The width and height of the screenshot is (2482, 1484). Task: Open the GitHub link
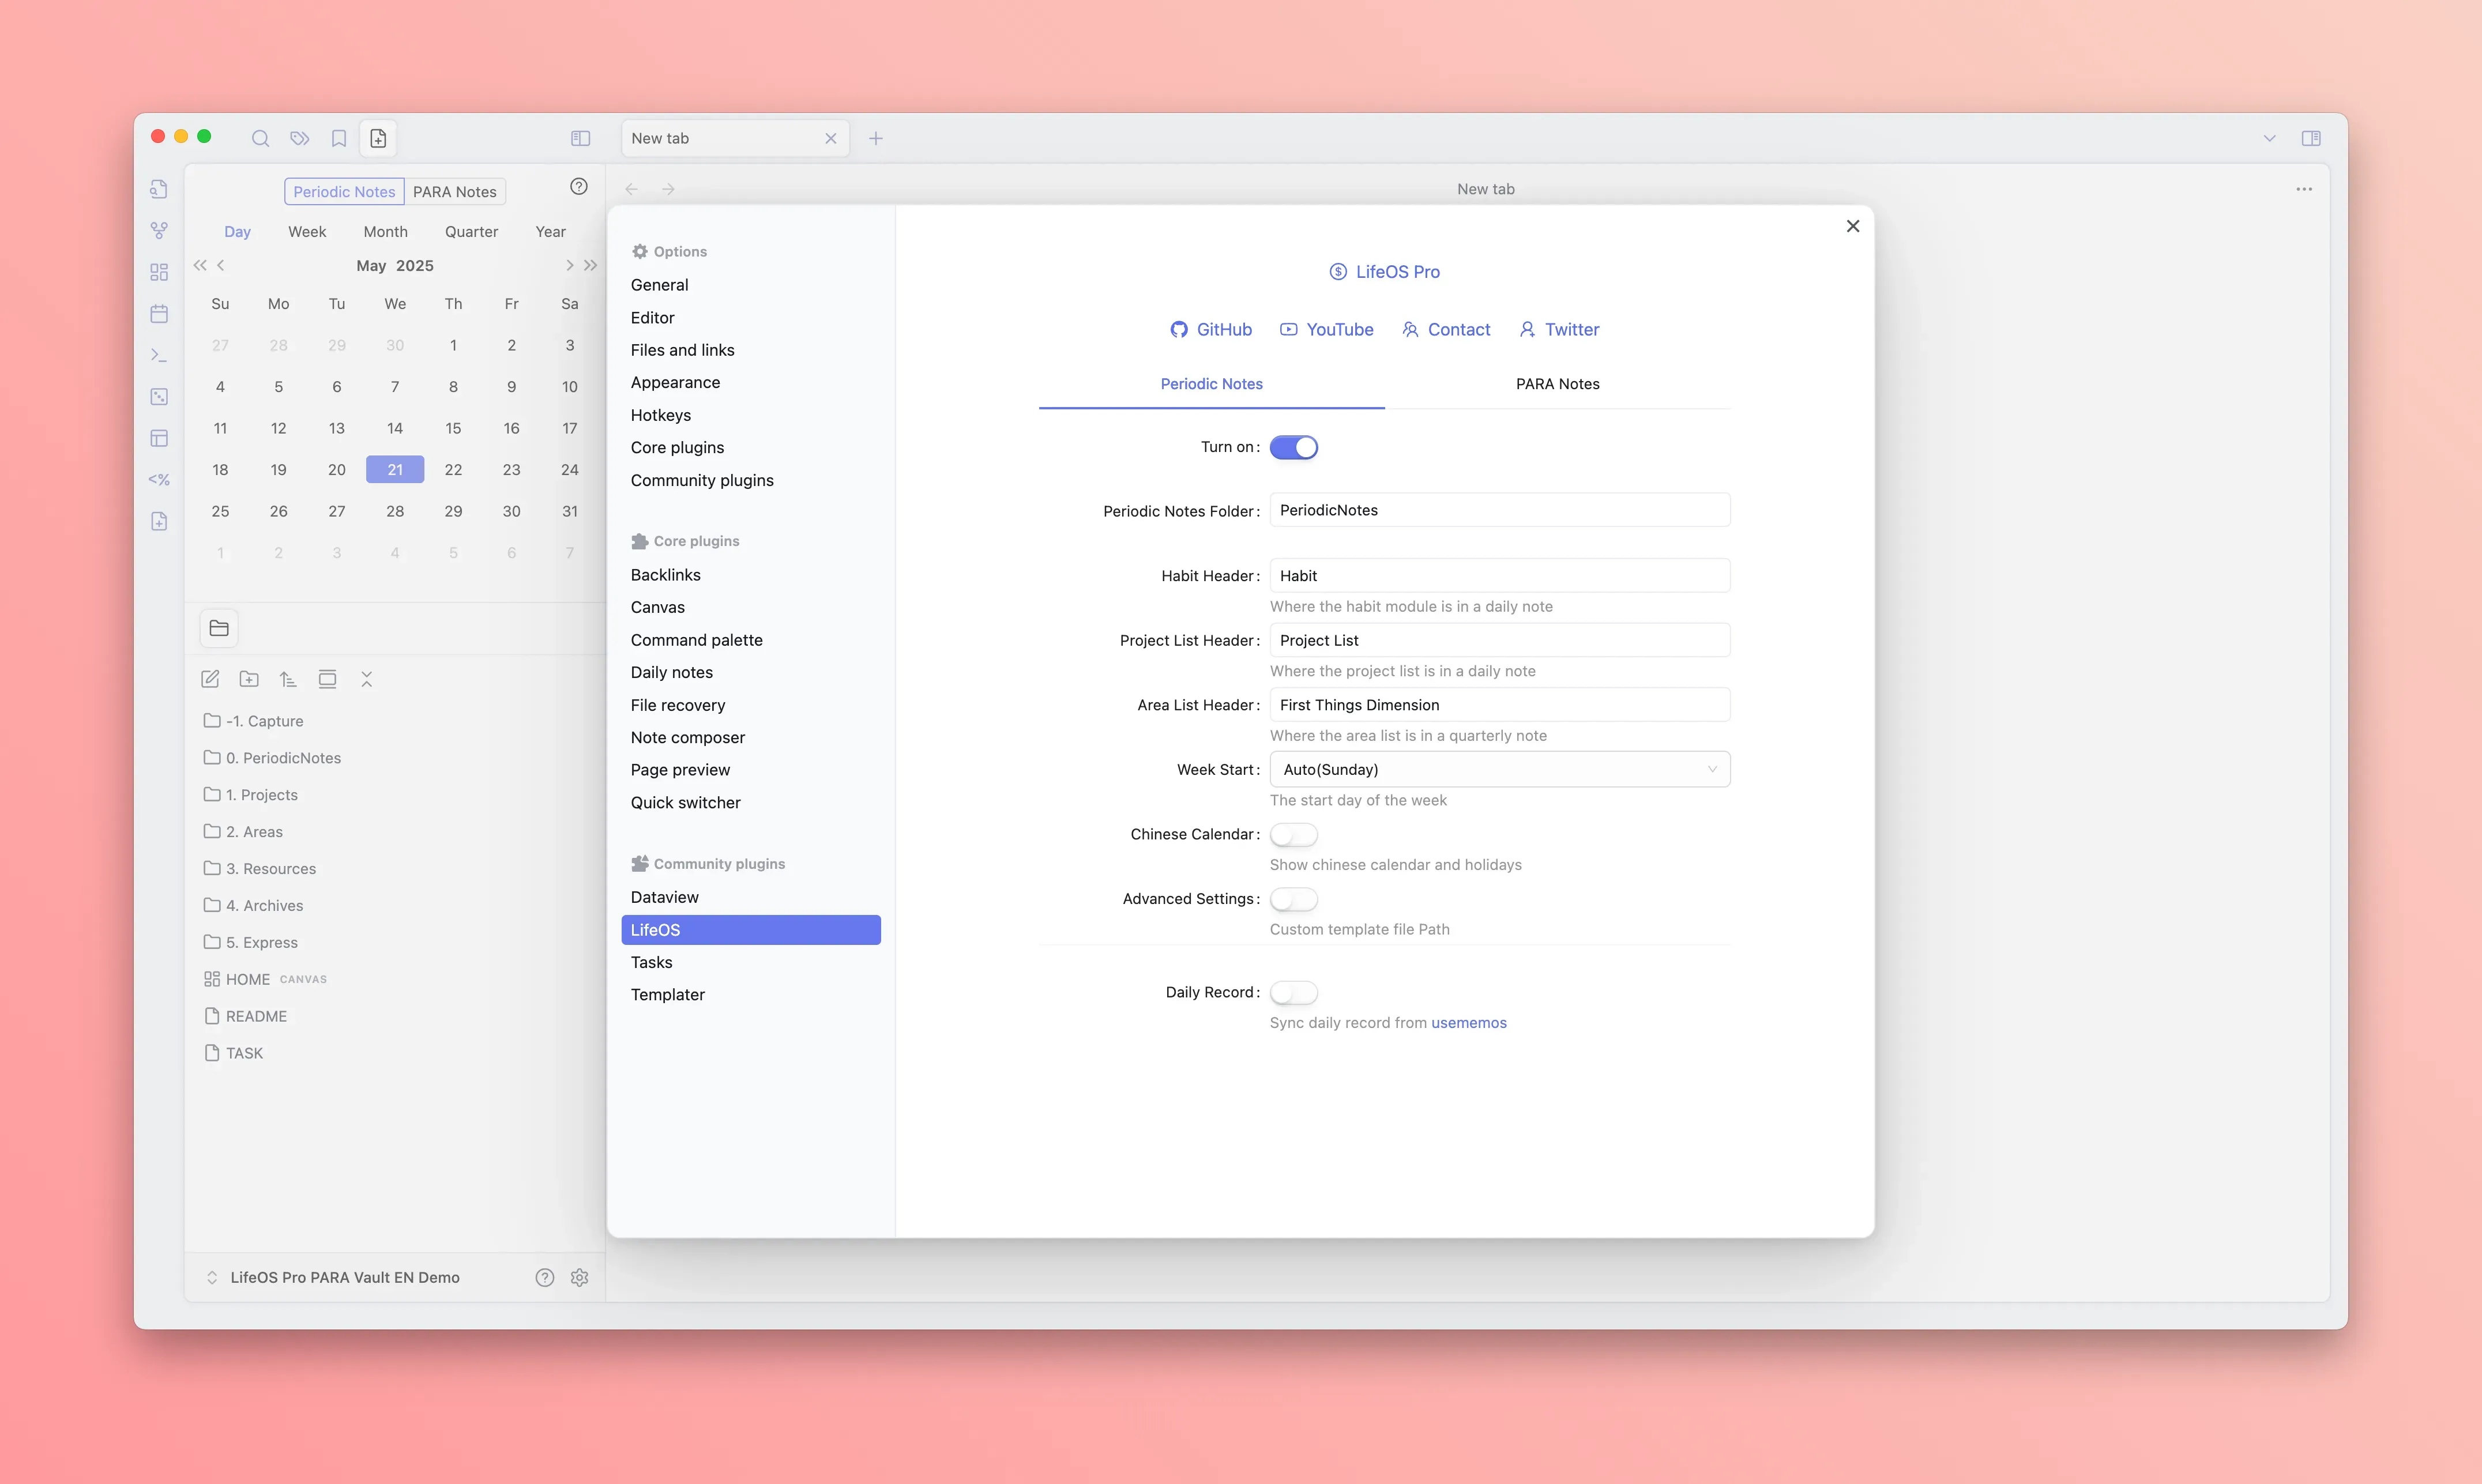[1211, 329]
